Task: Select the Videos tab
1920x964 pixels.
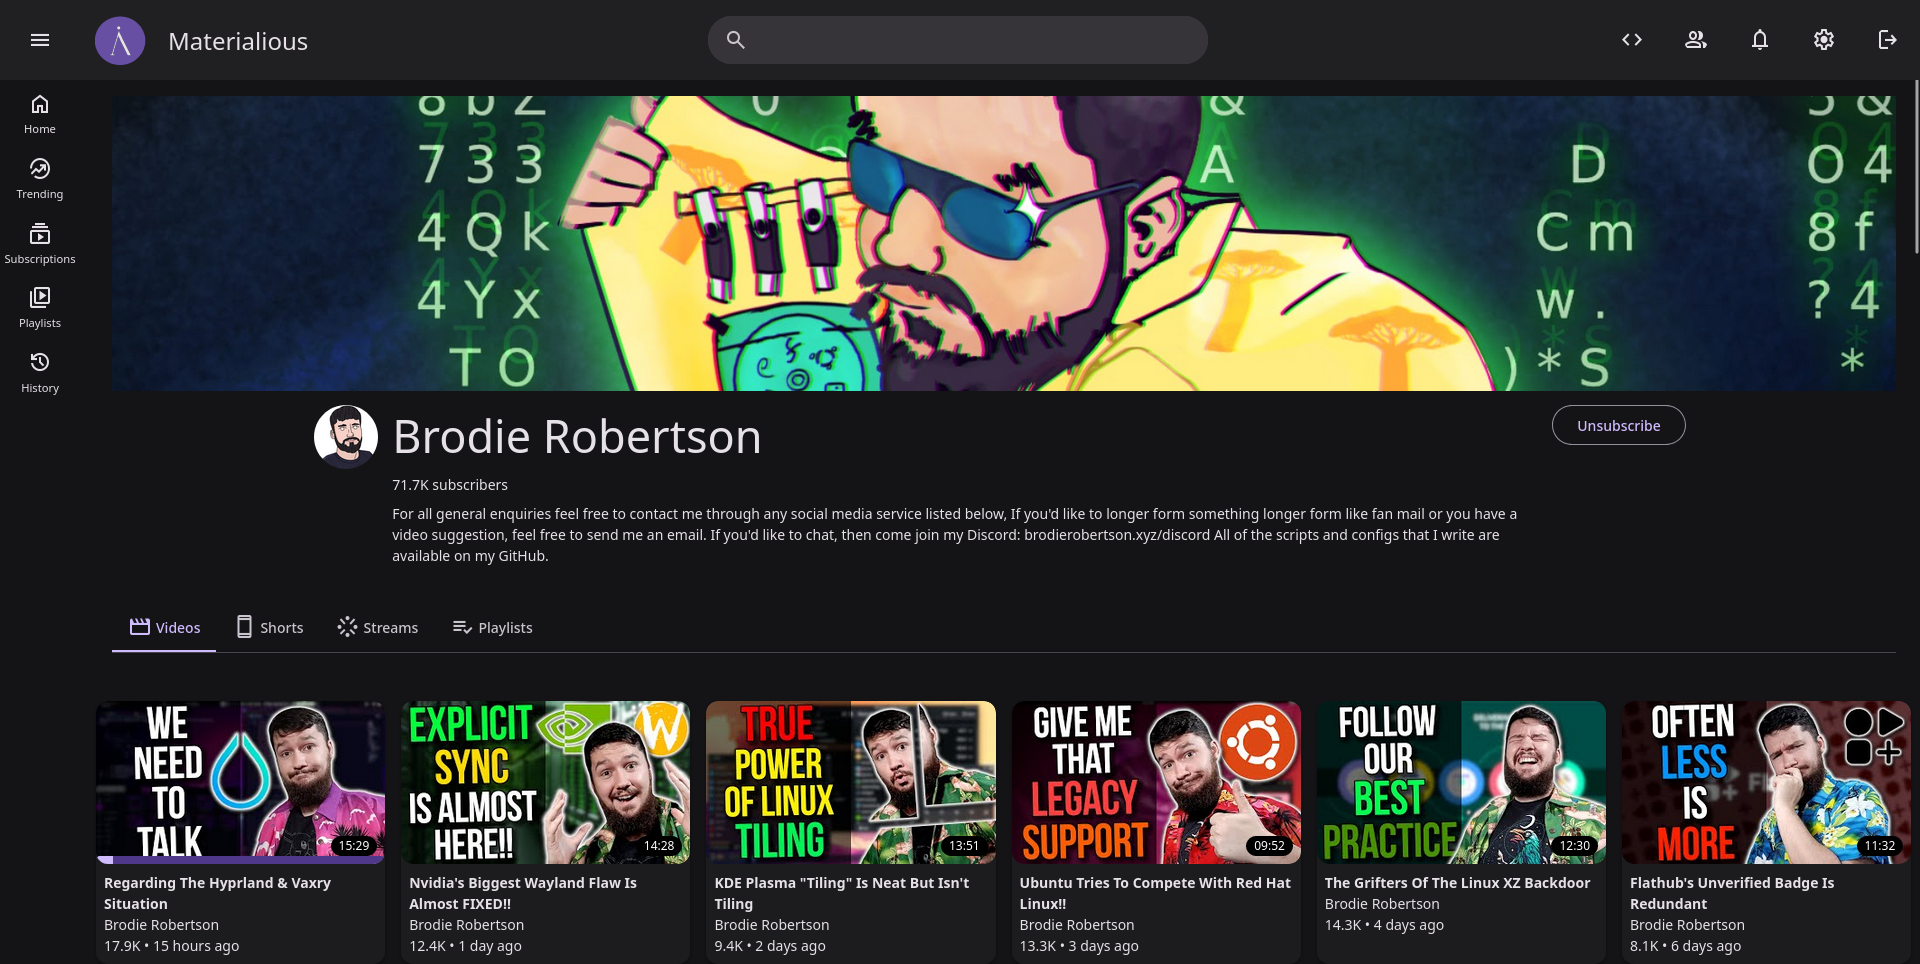Action: pos(164,627)
